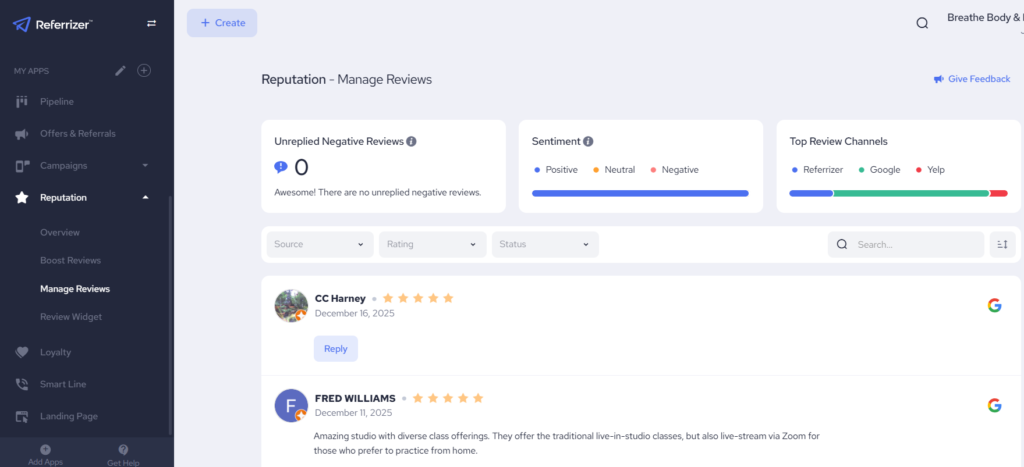Reply to CC Harney's review
1024x467 pixels.
(x=335, y=349)
